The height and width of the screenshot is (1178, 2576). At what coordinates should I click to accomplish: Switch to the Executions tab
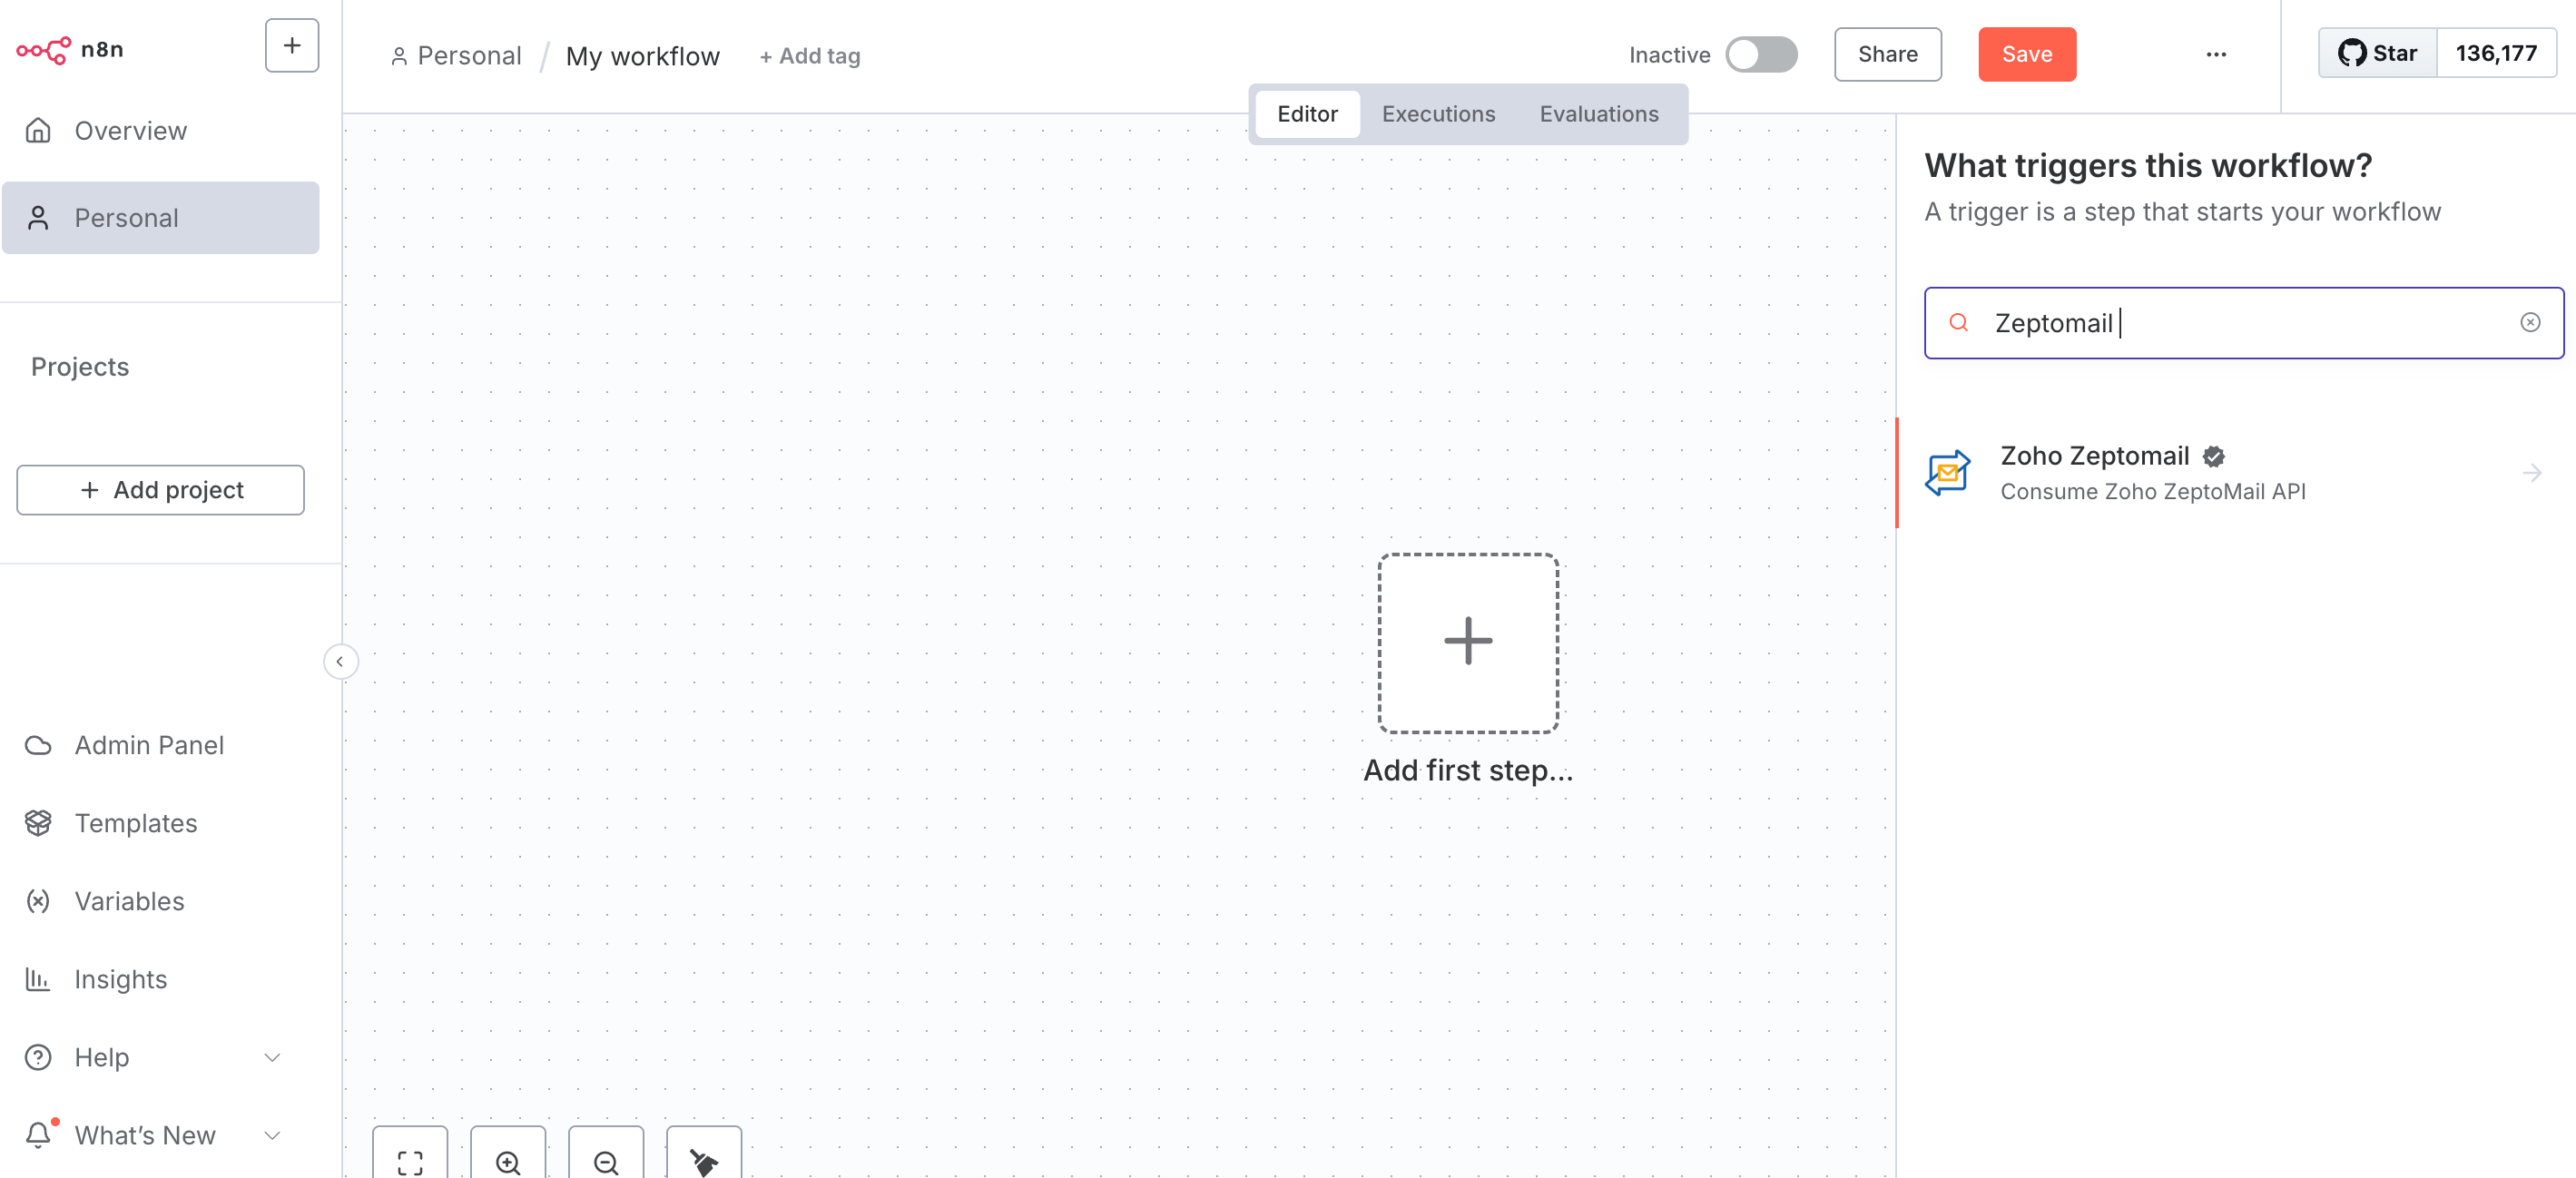coord(1438,114)
